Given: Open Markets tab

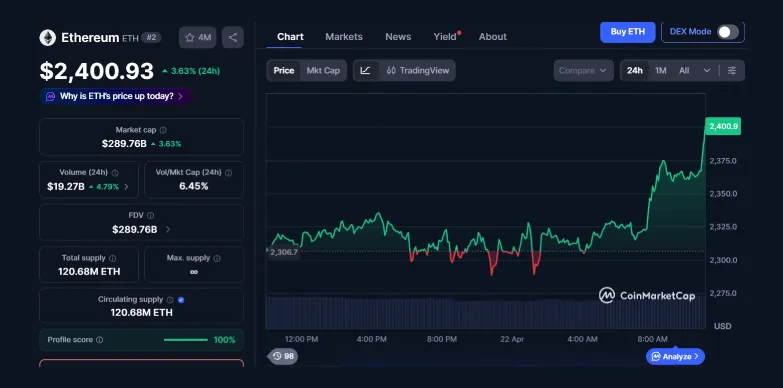Looking at the screenshot, I should coord(344,36).
